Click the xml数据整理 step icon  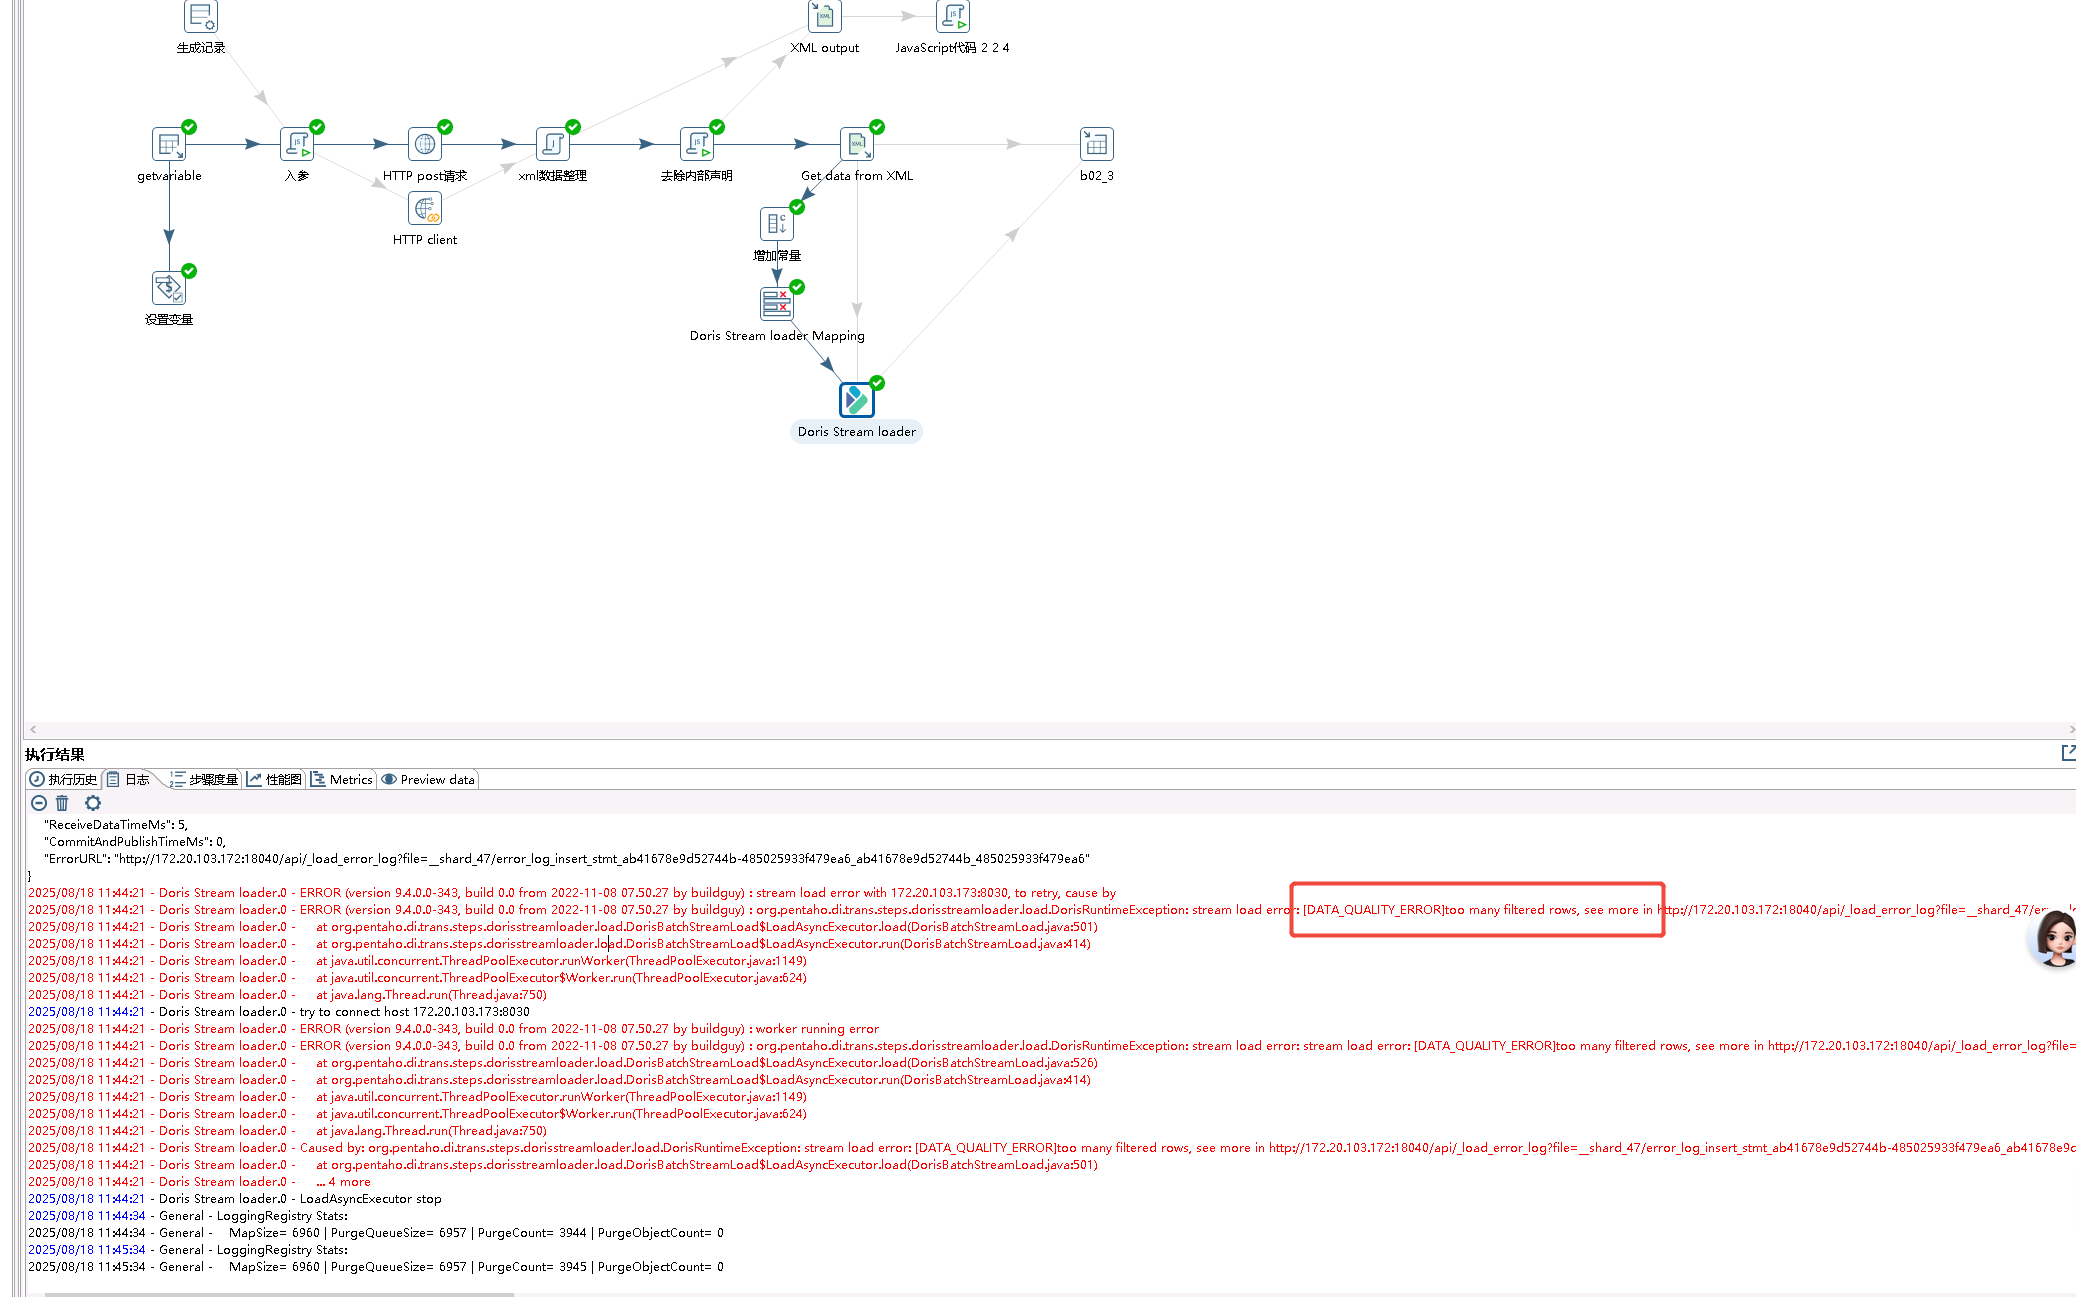[x=552, y=144]
